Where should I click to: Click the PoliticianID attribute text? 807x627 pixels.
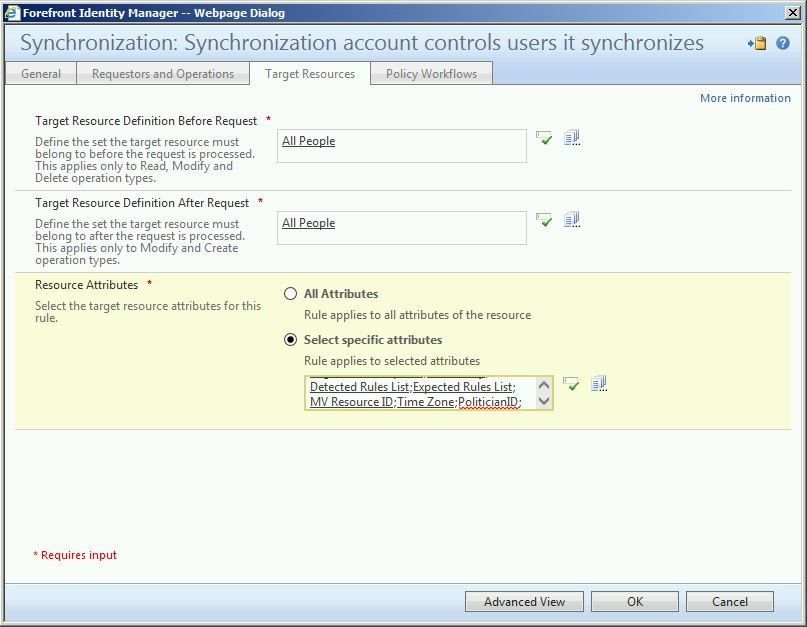[x=488, y=402]
